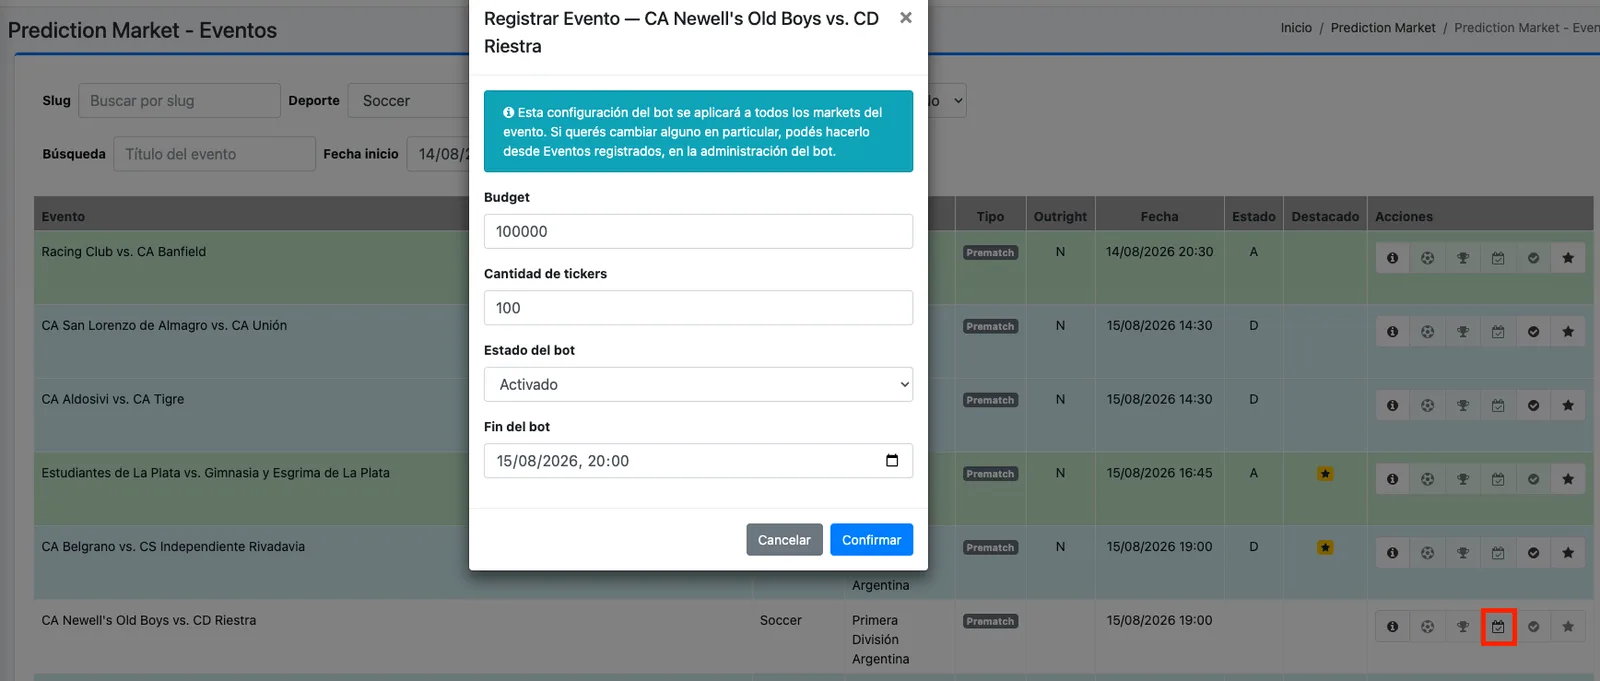1600x681 pixels.
Task: Click calendar-check icon in Aldosivi row
Action: click(1498, 406)
